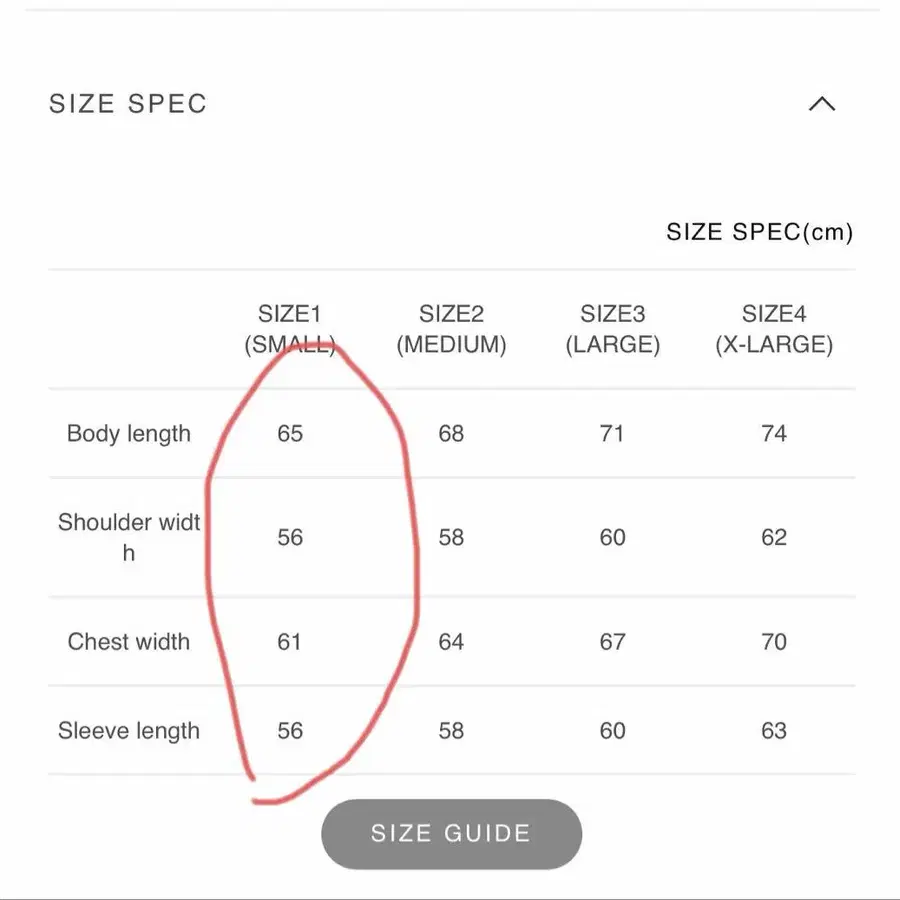Click the Chest width row label

[128, 642]
